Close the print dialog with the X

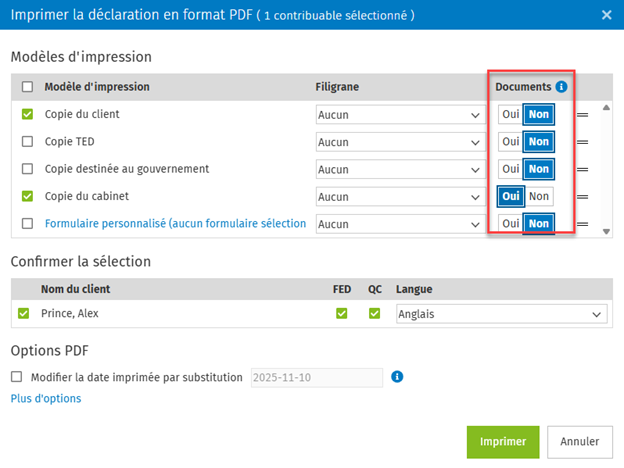[606, 15]
